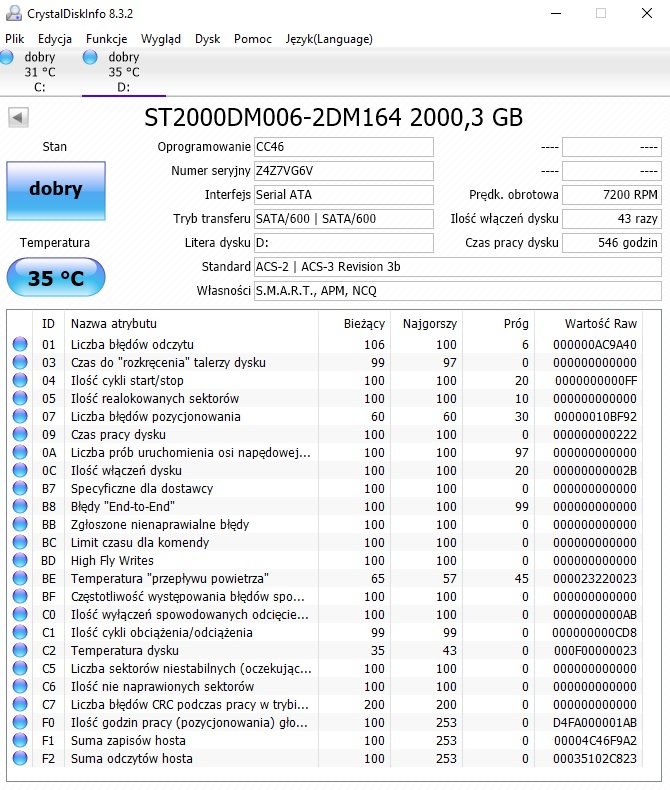Minimize the CrystalDiskInfo window
This screenshot has width=670, height=790.
(x=556, y=14)
